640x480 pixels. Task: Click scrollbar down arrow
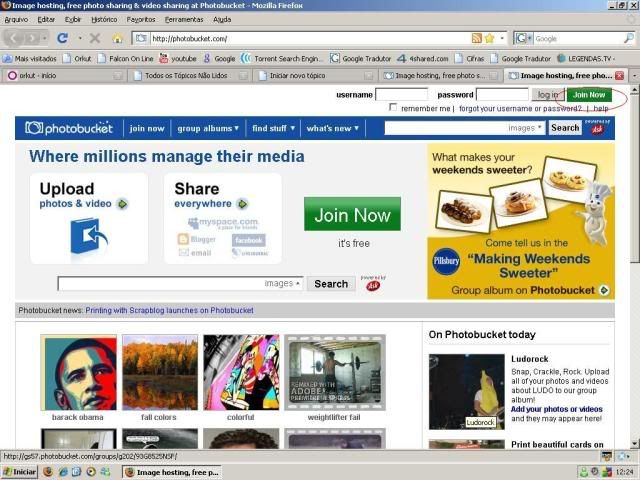[x=635, y=444]
